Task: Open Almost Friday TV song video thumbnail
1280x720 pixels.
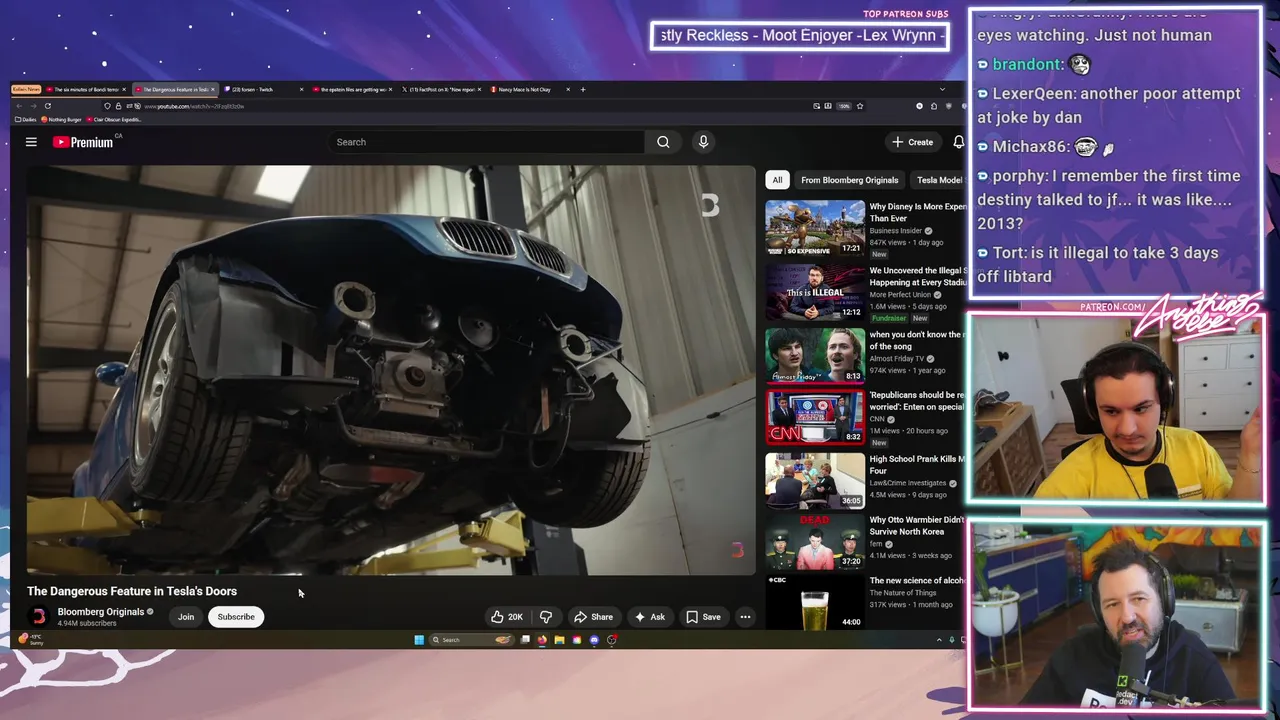Action: tap(815, 355)
